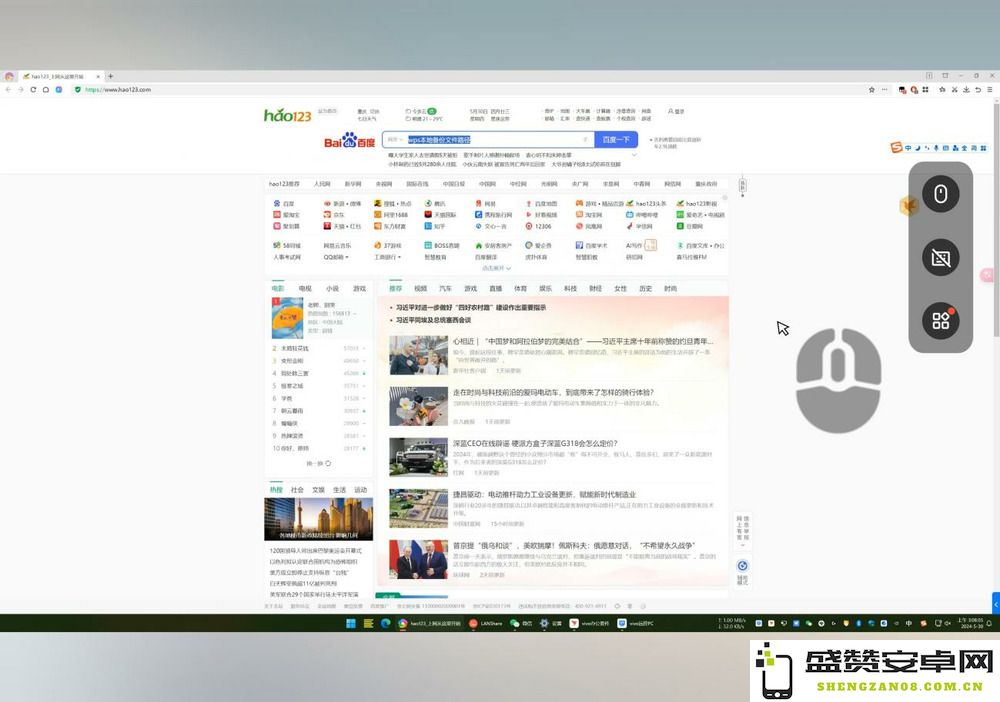Expand hot search list chevron under search

click(x=635, y=155)
